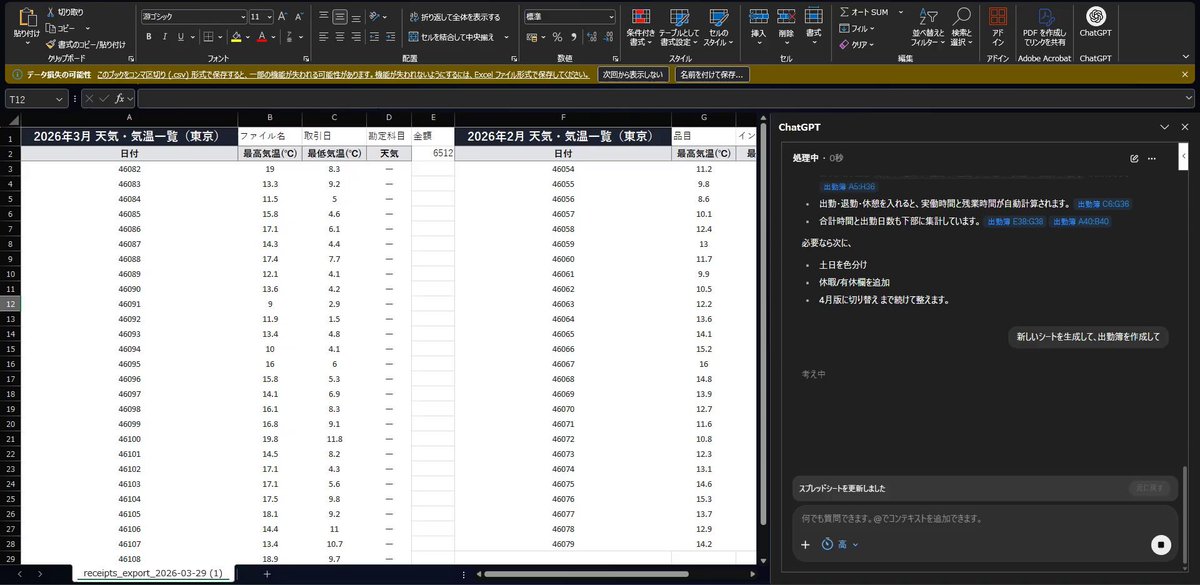
Task: Click the 次回から表示しない button
Action: pos(632,74)
